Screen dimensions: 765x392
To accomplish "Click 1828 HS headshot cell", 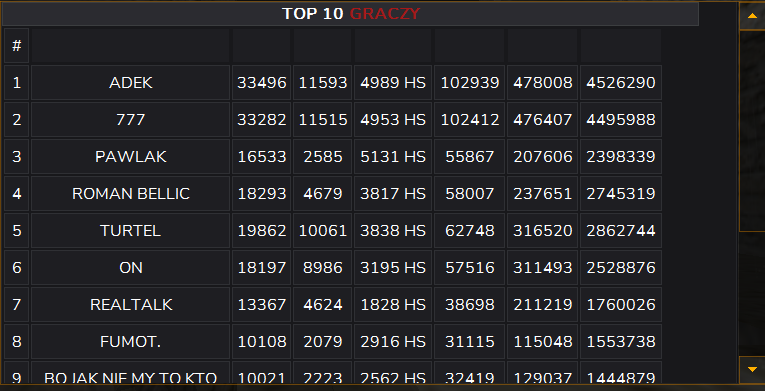I will [393, 305].
